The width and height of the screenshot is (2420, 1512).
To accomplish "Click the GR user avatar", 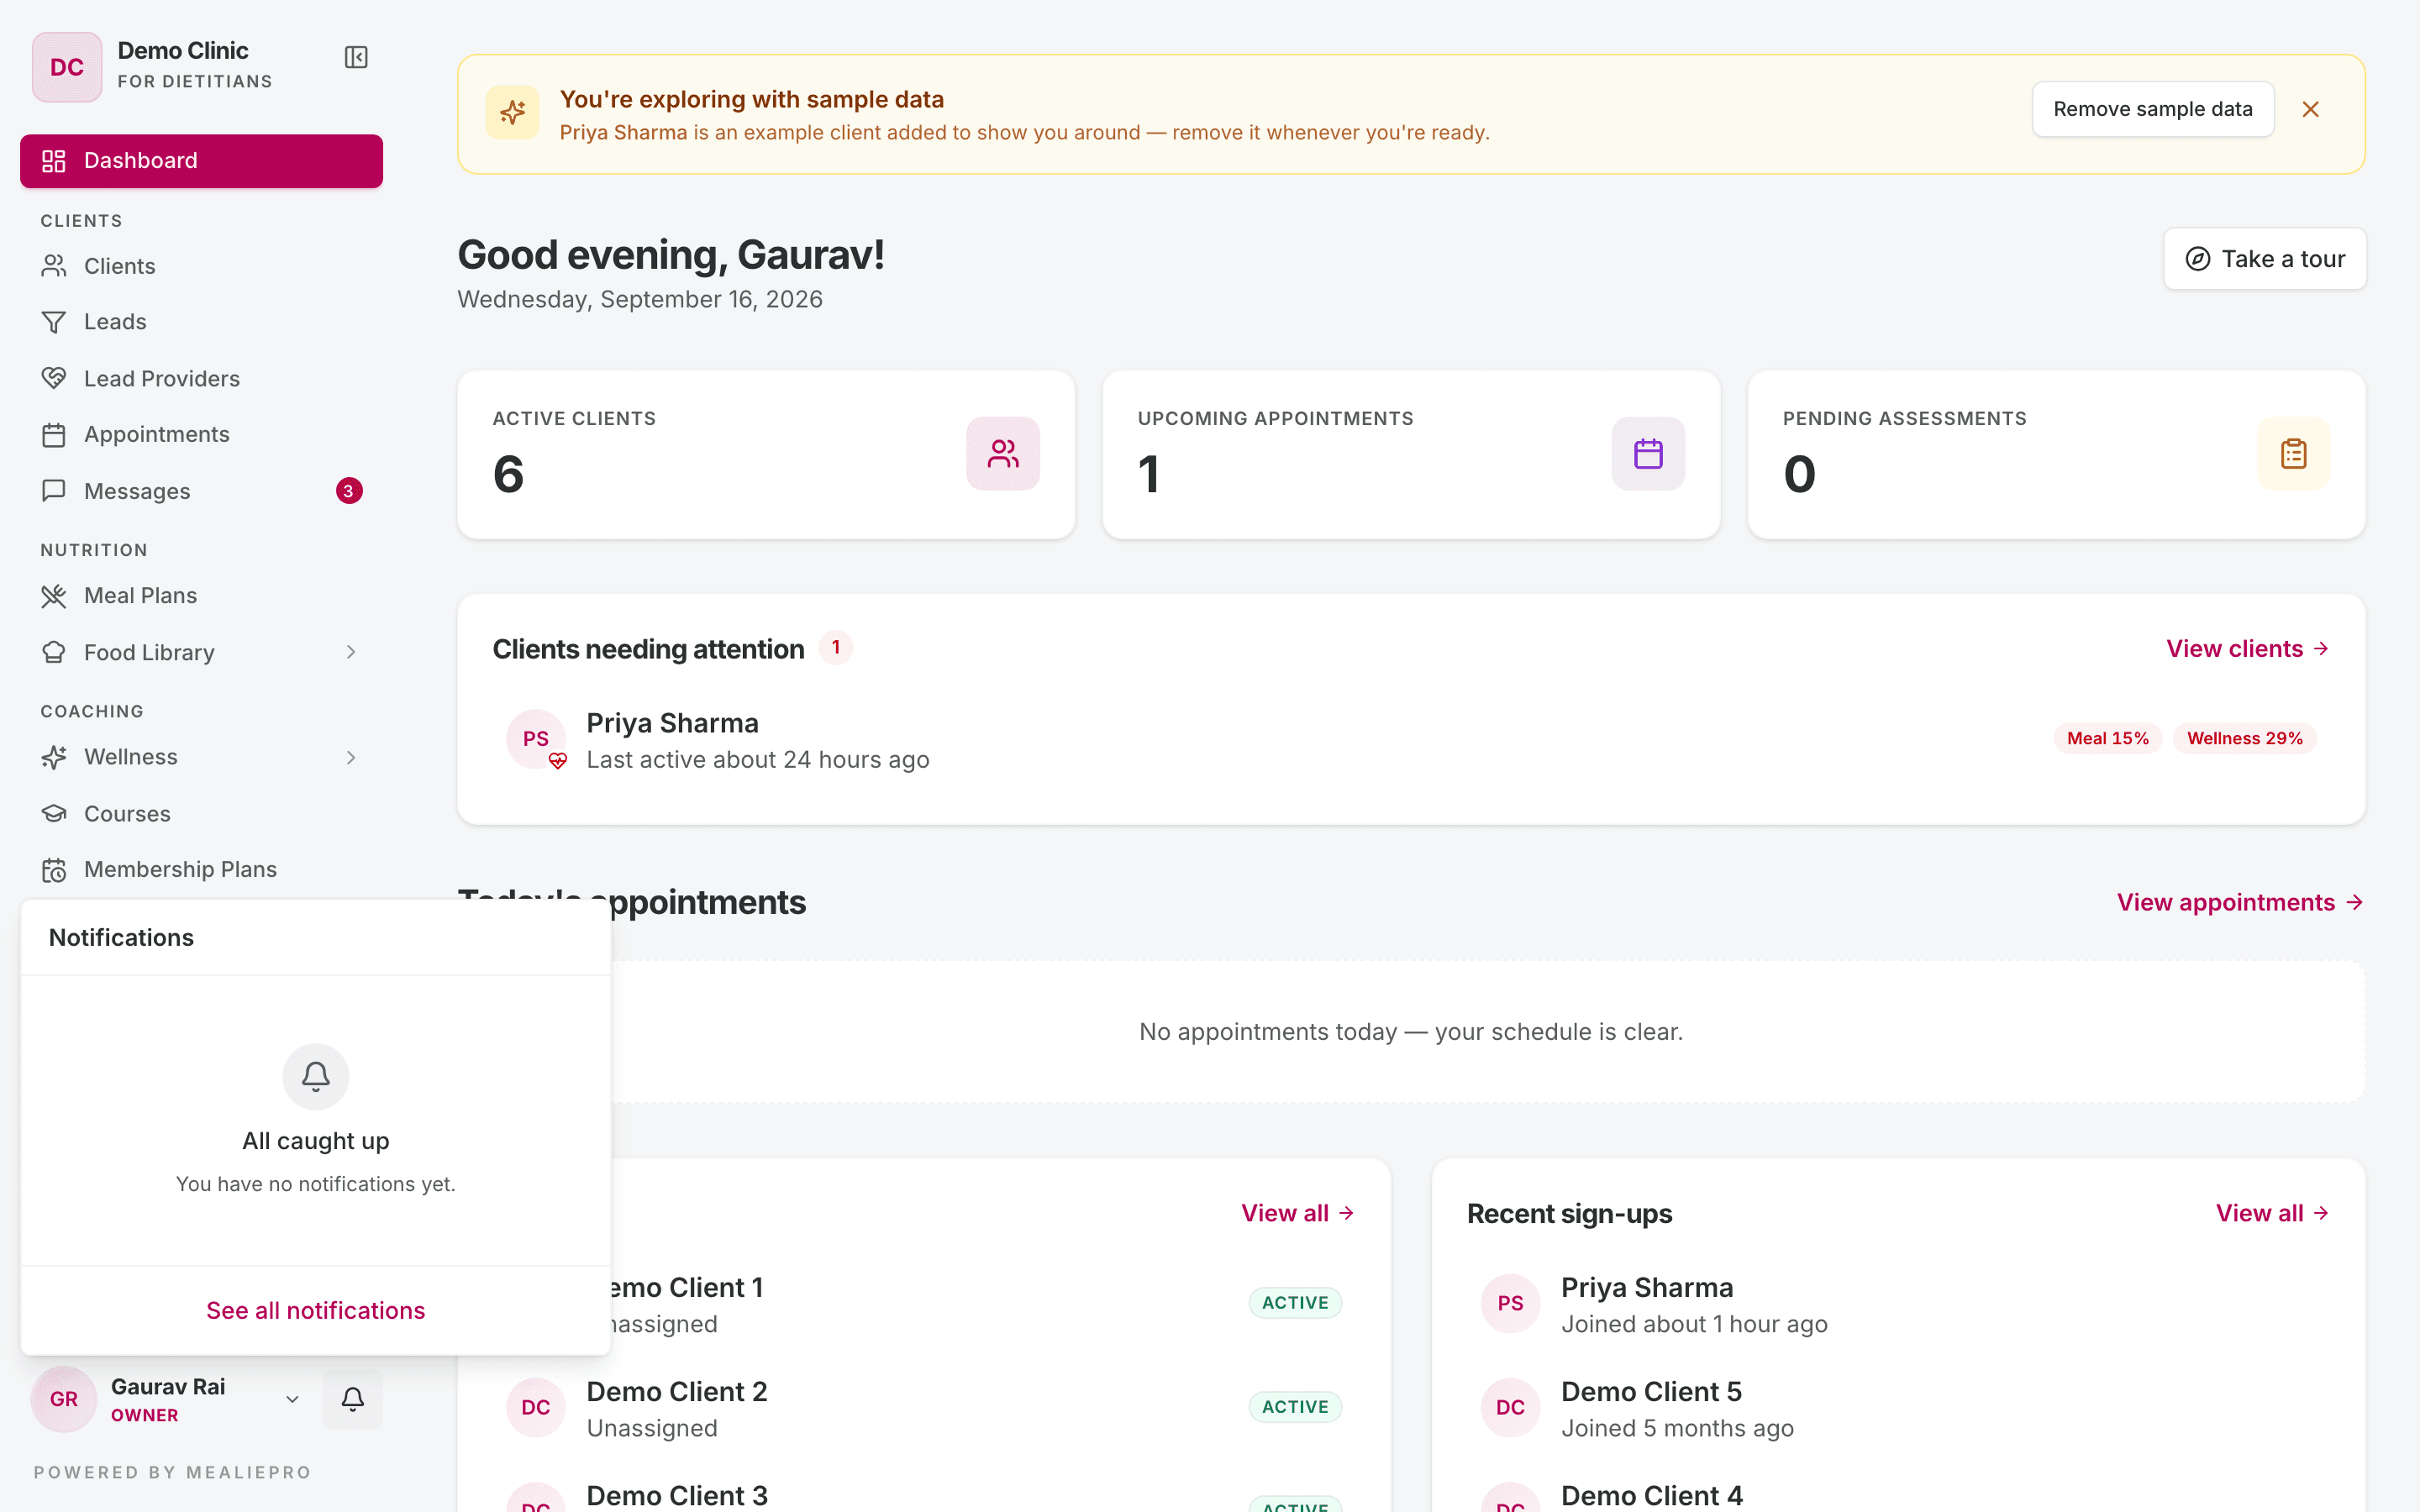I will pos(64,1399).
